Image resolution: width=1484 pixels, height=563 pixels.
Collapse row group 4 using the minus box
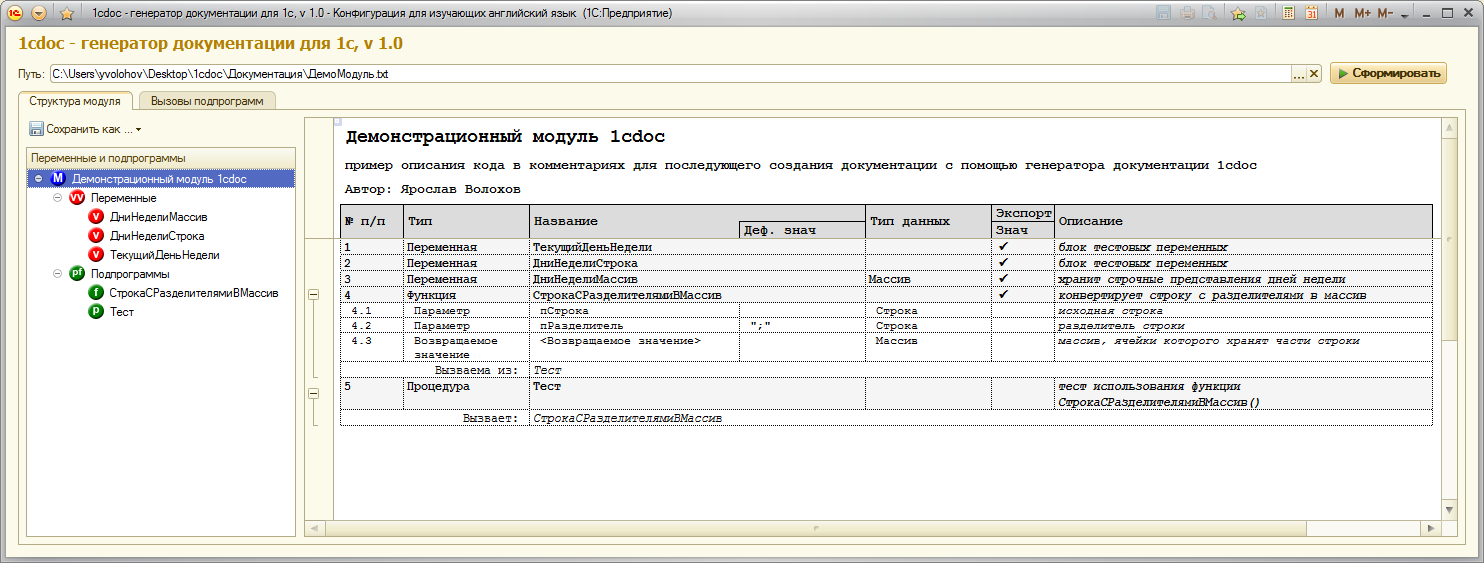(x=313, y=295)
